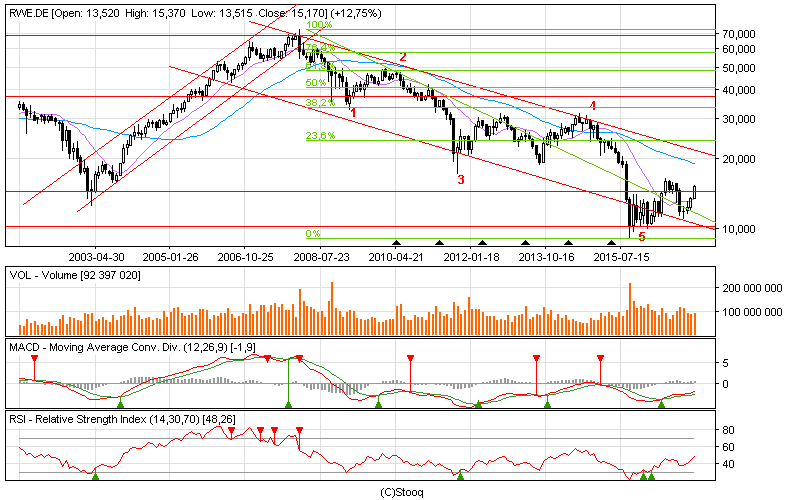This screenshot has width=800, height=500.
Task: Click red wave label 2
Action: click(x=403, y=57)
